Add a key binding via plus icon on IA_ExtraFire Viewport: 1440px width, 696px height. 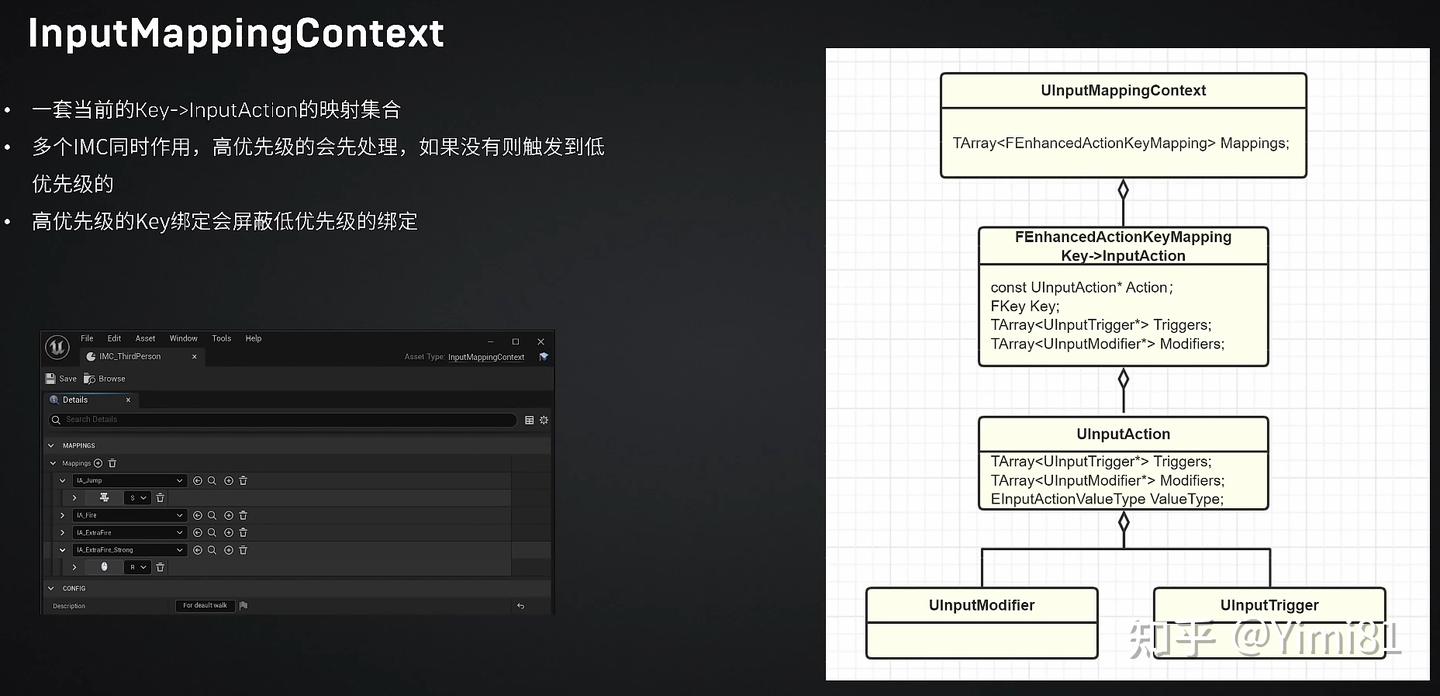pos(228,532)
